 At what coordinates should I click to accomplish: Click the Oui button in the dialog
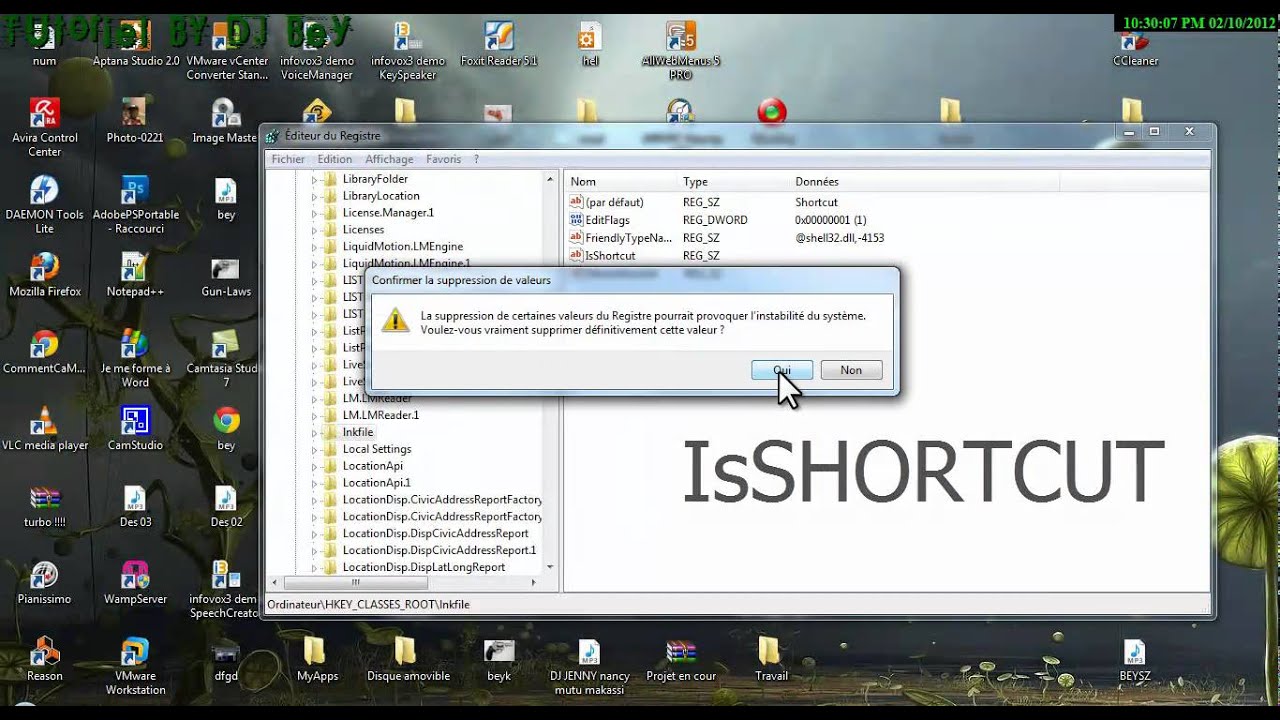tap(781, 370)
